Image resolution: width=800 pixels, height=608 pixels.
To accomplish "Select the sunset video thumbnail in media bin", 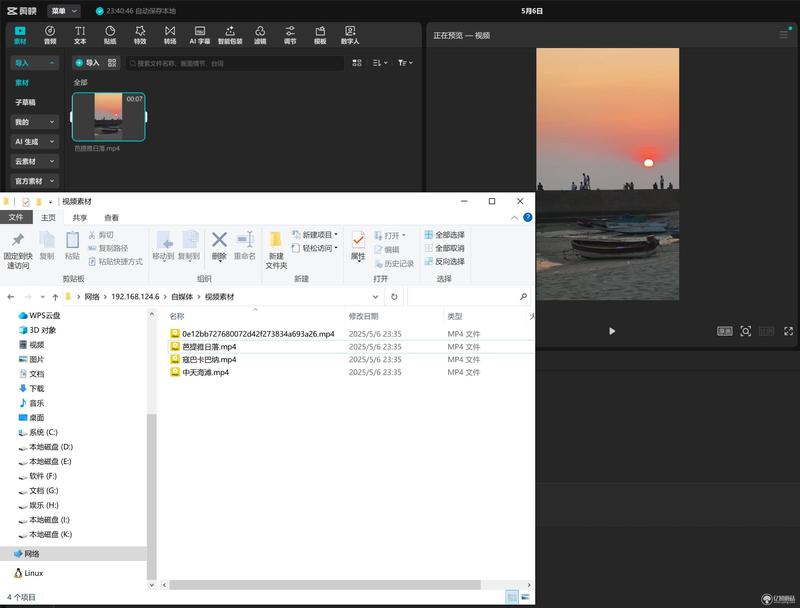I will [109, 117].
